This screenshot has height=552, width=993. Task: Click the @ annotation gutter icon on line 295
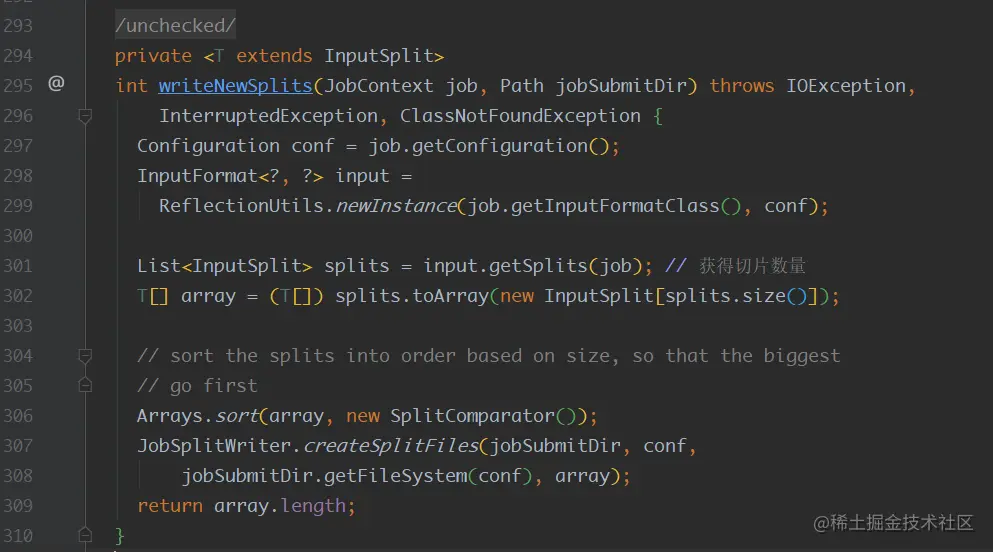pos(56,84)
